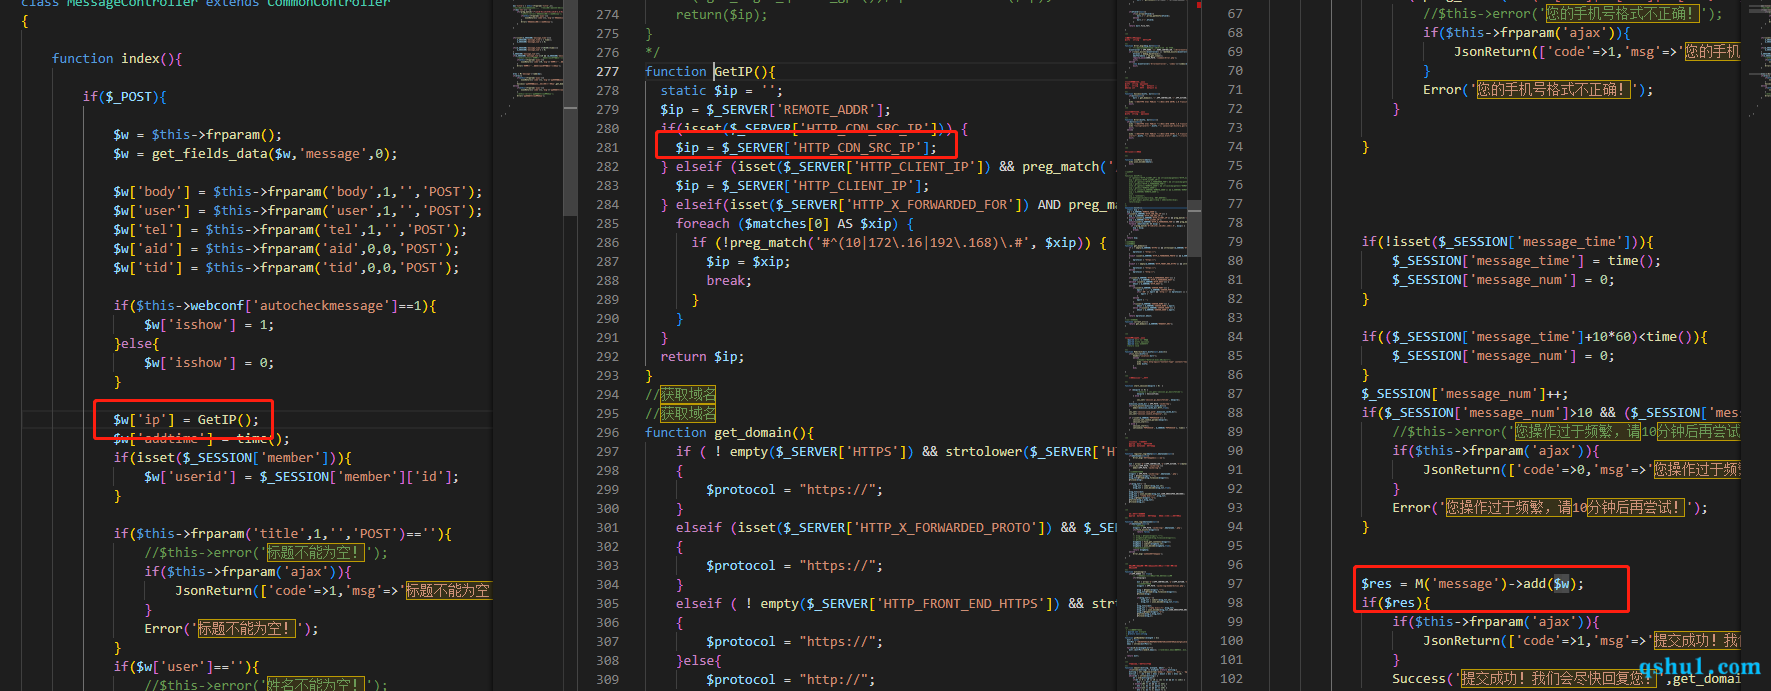Viewport: 1771px width, 691px height.
Task: Click the message_num>10 condition on line 88
Action: [1550, 412]
